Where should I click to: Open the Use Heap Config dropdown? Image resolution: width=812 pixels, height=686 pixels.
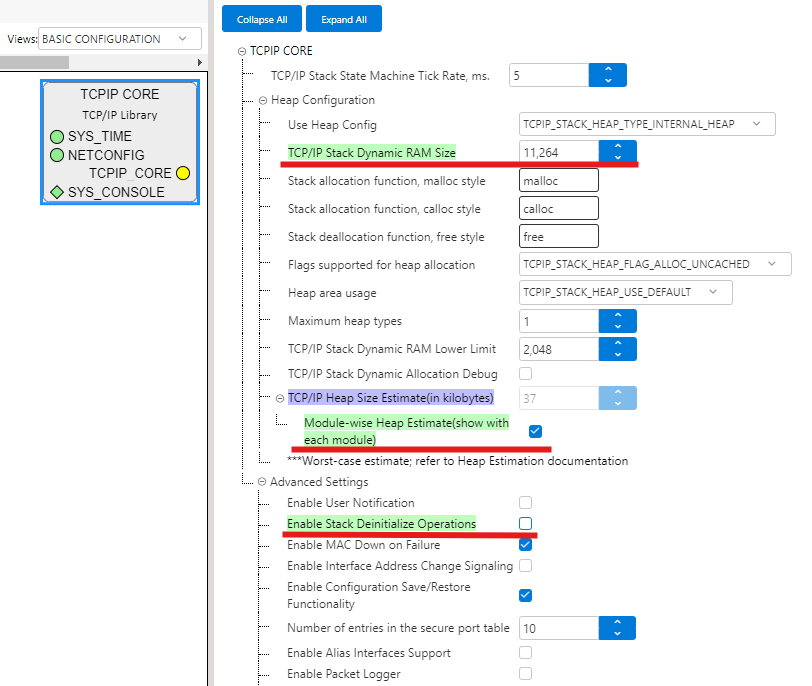(647, 124)
